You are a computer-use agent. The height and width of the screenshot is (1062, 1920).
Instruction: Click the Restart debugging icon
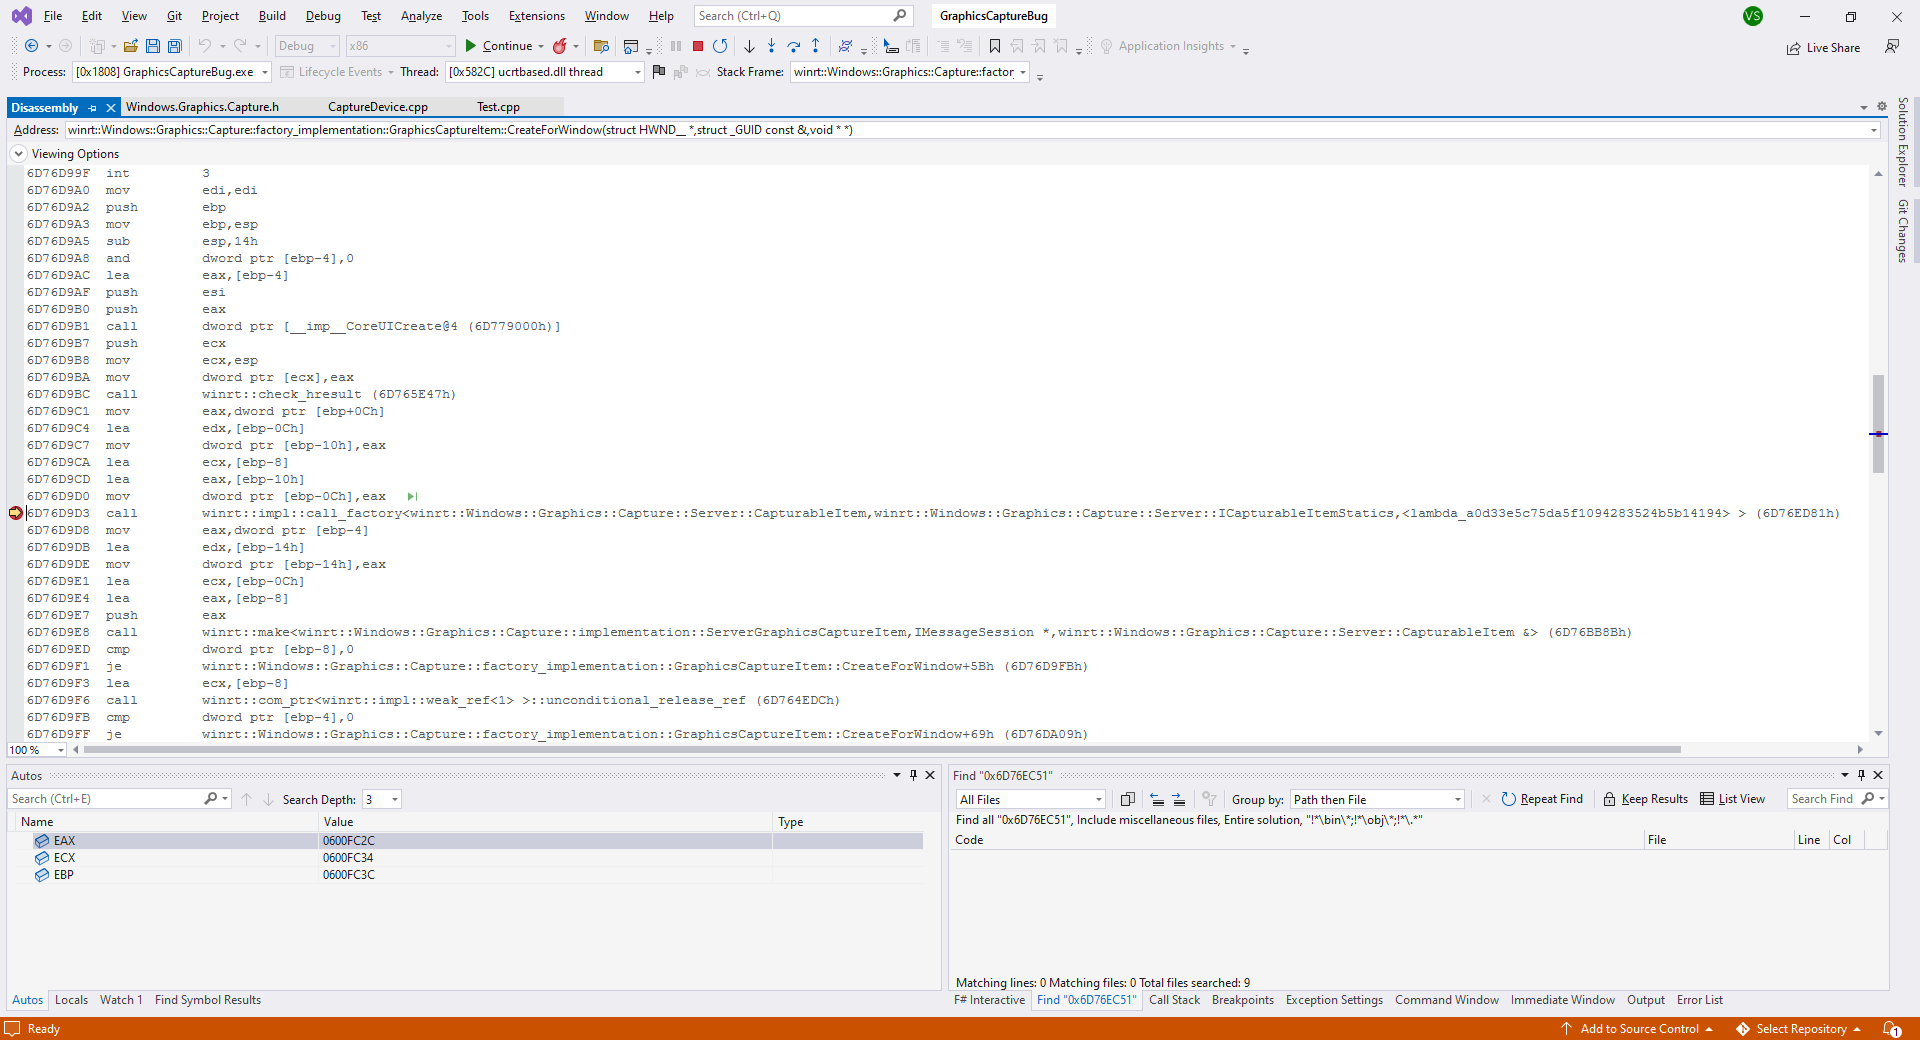pos(720,46)
